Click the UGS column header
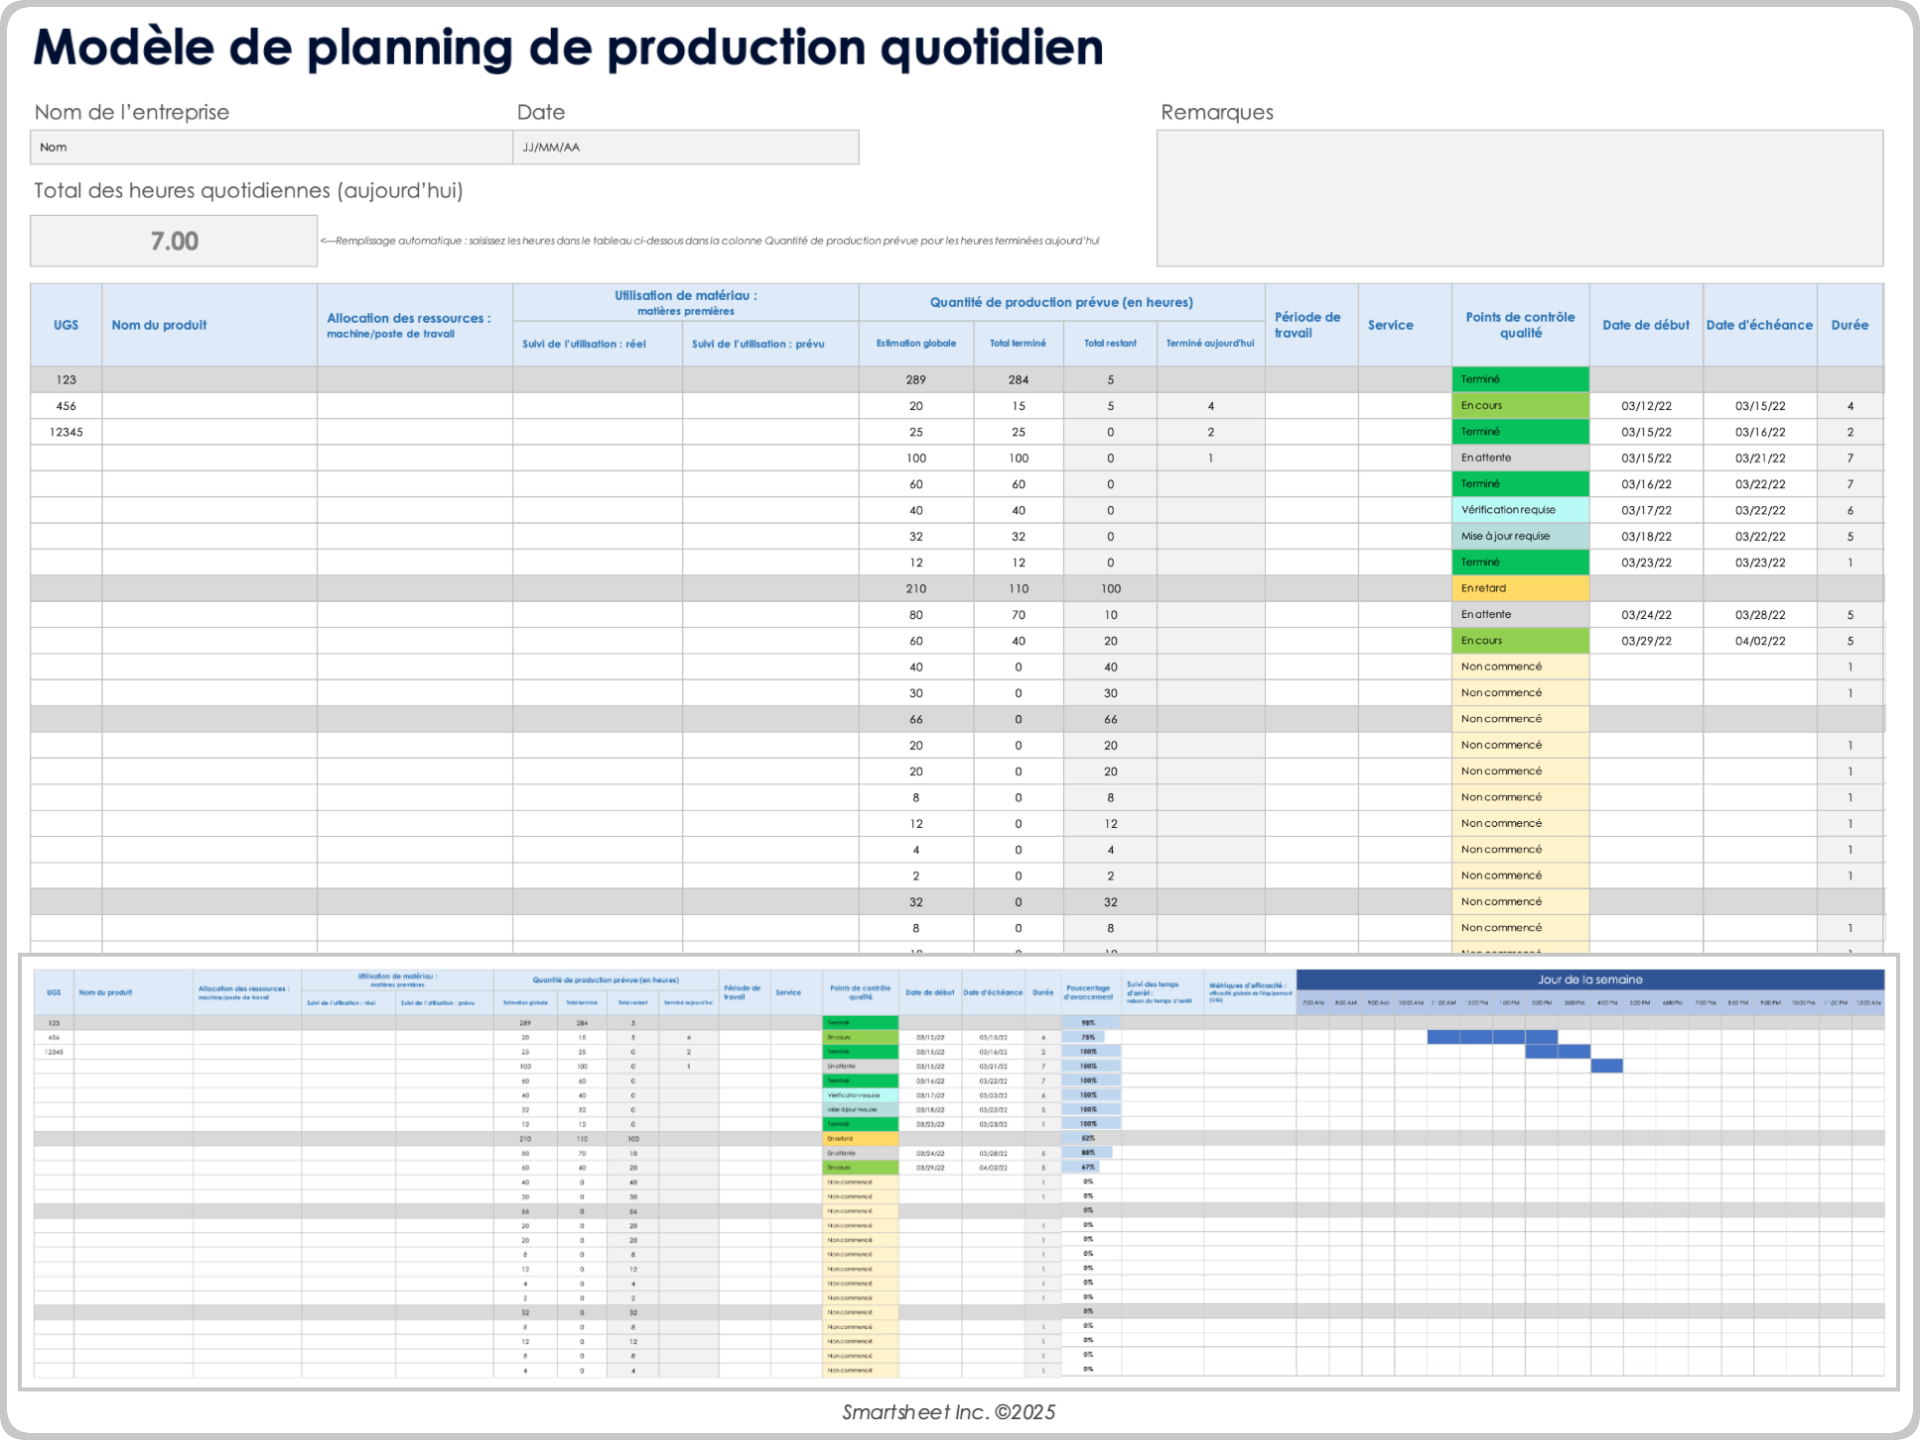Image resolution: width=1920 pixels, height=1440 pixels. (x=66, y=325)
